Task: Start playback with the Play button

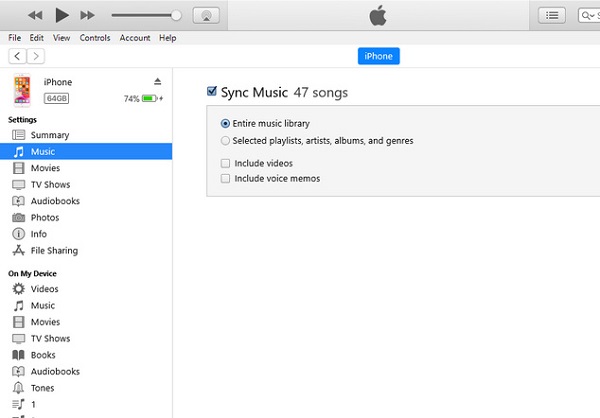Action: tap(62, 15)
